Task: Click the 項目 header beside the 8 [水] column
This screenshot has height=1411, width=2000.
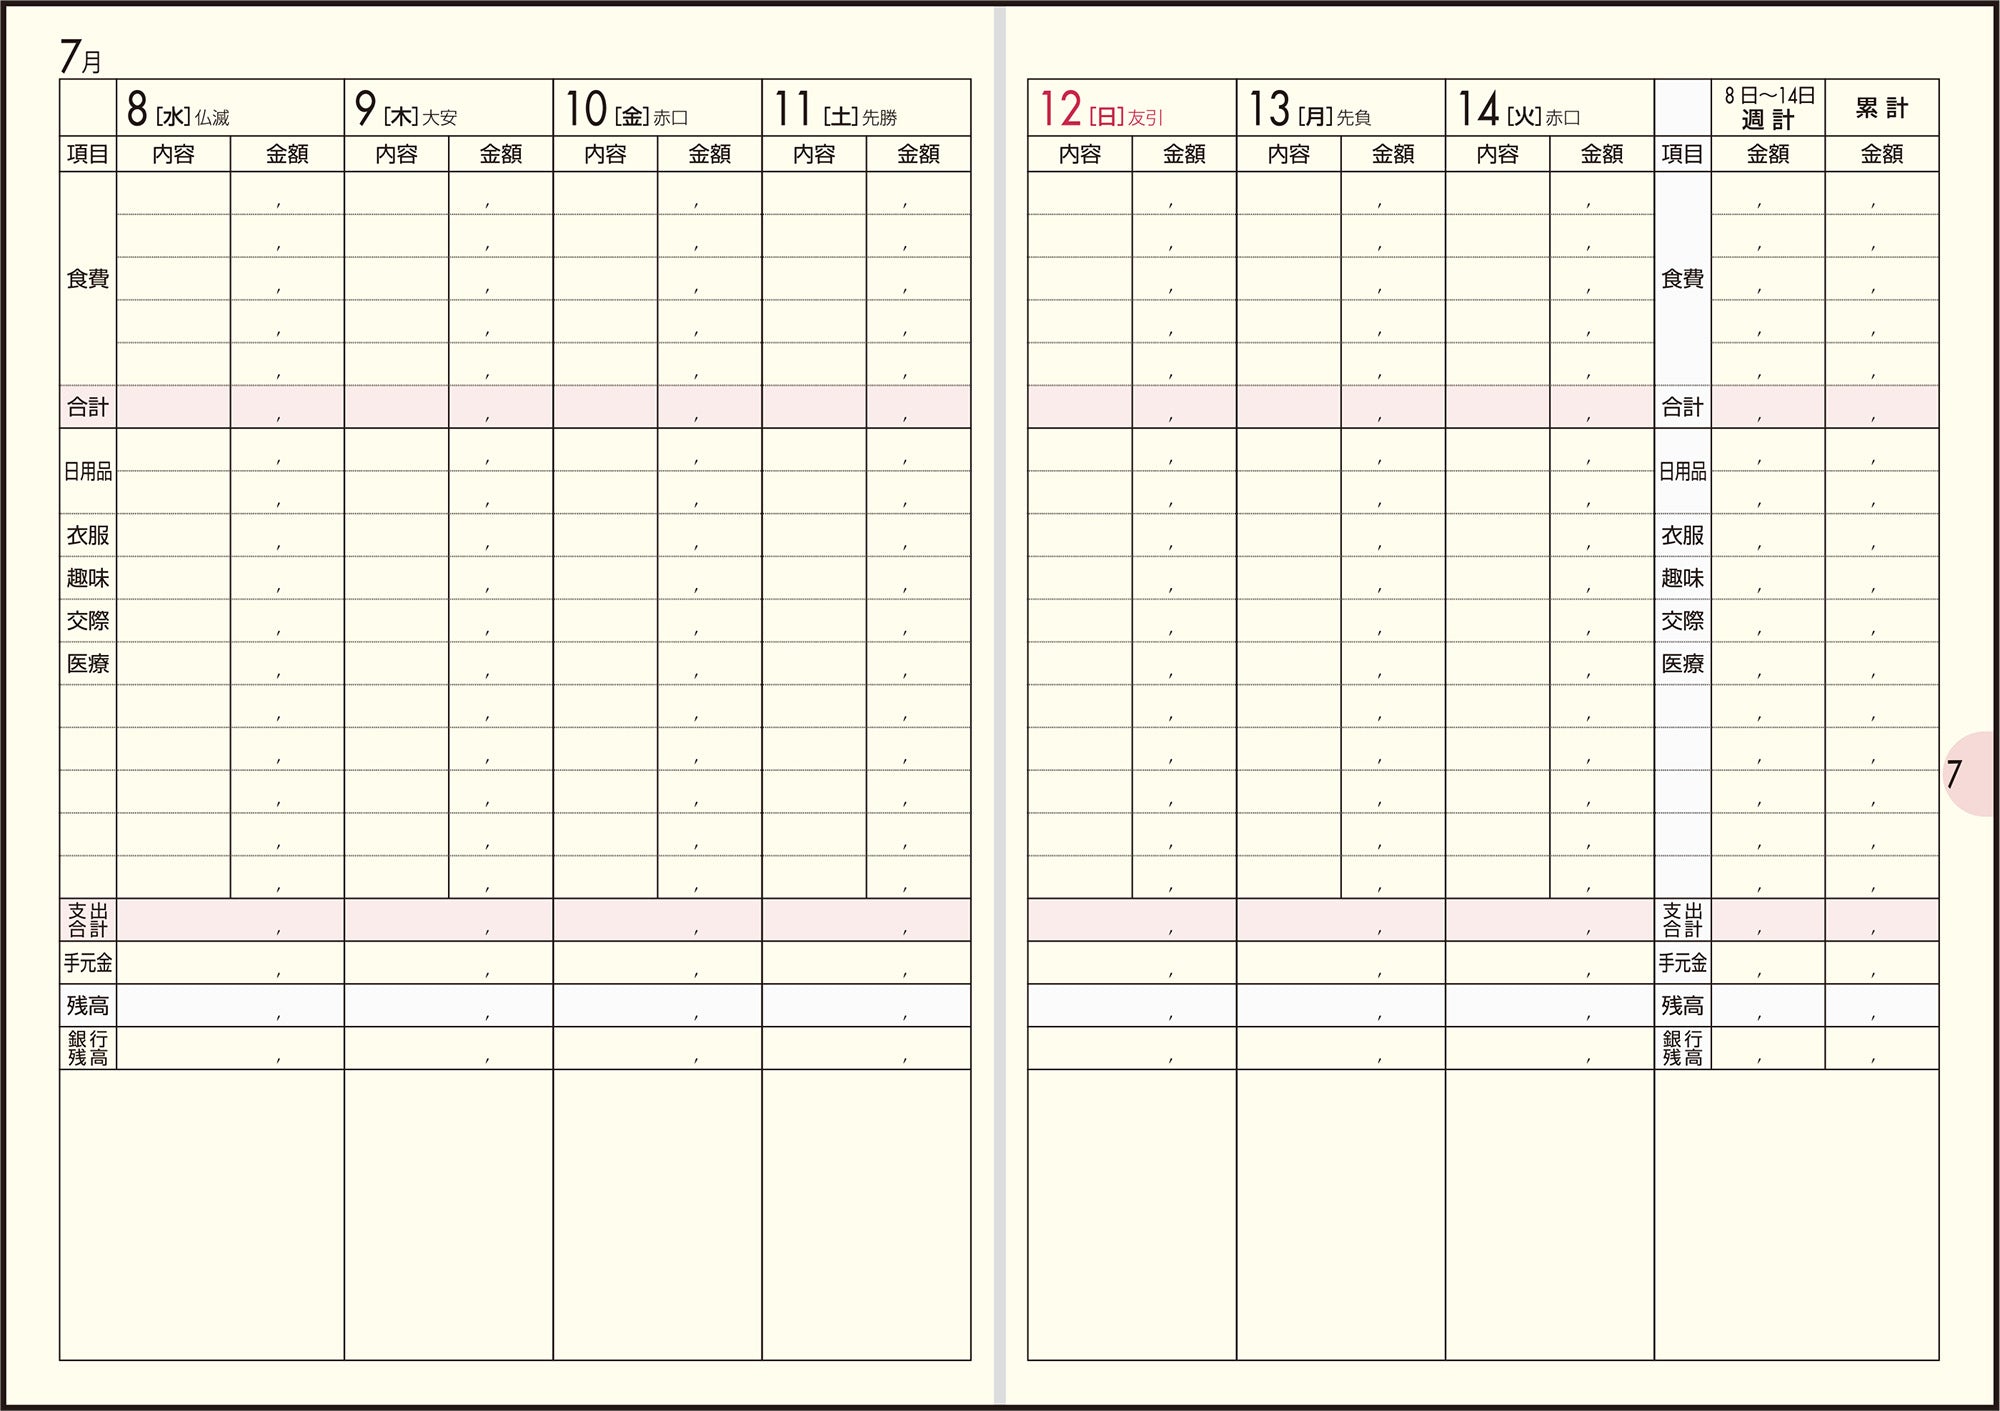Action: click(x=88, y=154)
